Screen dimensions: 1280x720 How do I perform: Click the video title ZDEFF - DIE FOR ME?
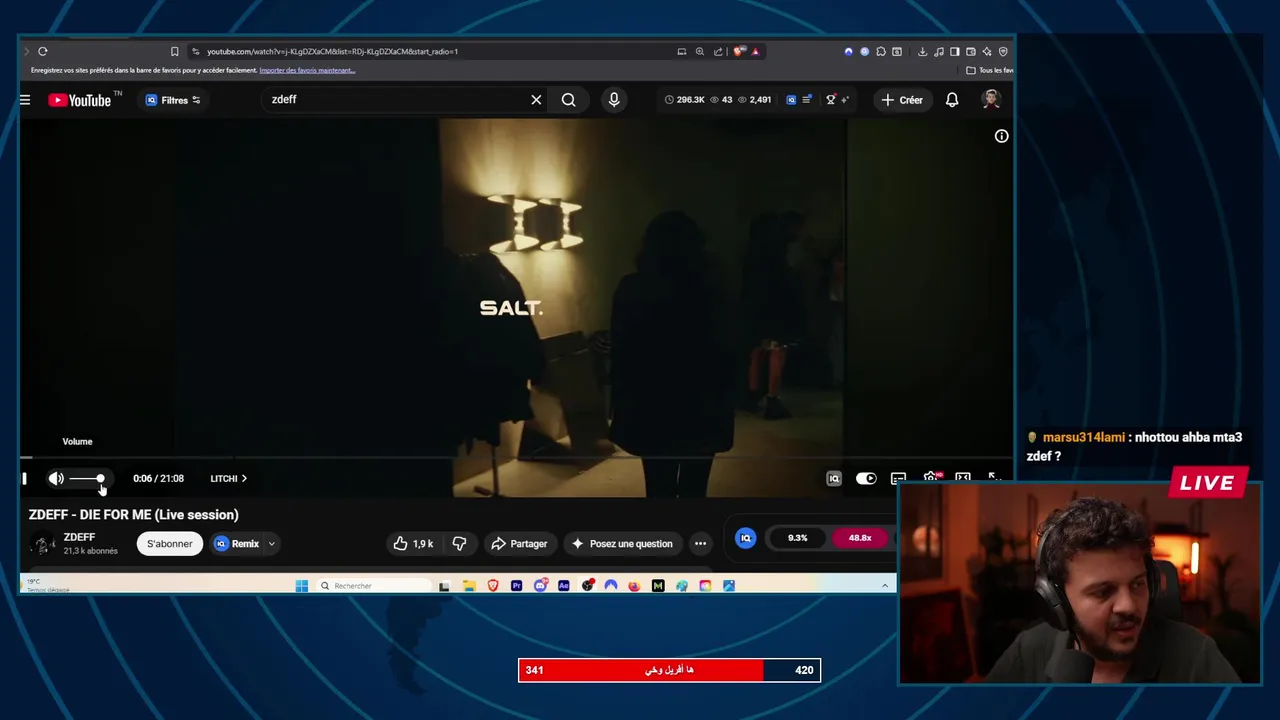coord(133,515)
